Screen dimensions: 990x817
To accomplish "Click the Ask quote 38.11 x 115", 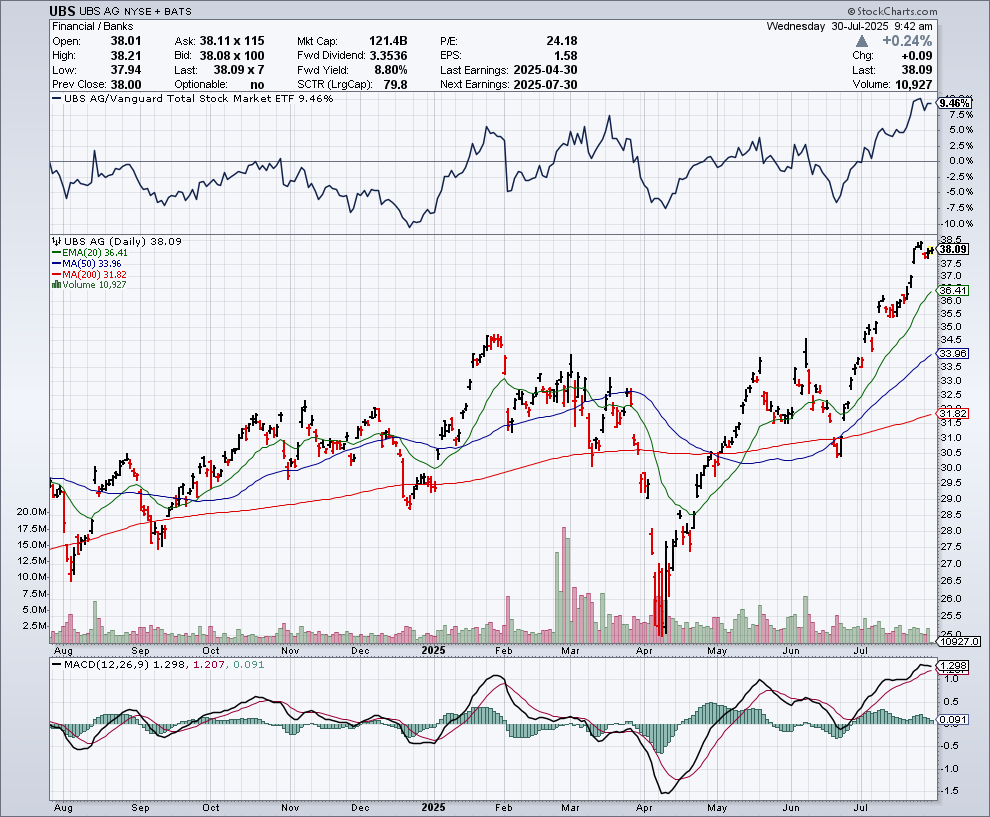I will tap(232, 41).
